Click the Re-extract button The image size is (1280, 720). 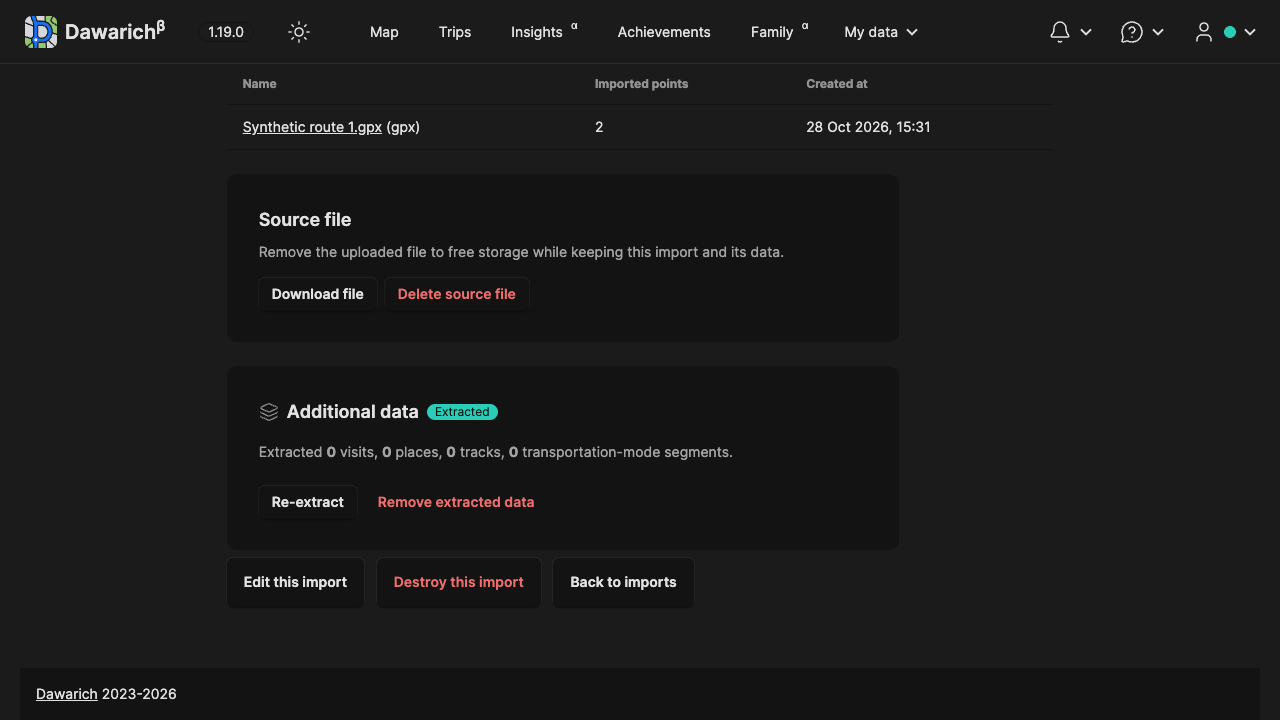pos(308,502)
